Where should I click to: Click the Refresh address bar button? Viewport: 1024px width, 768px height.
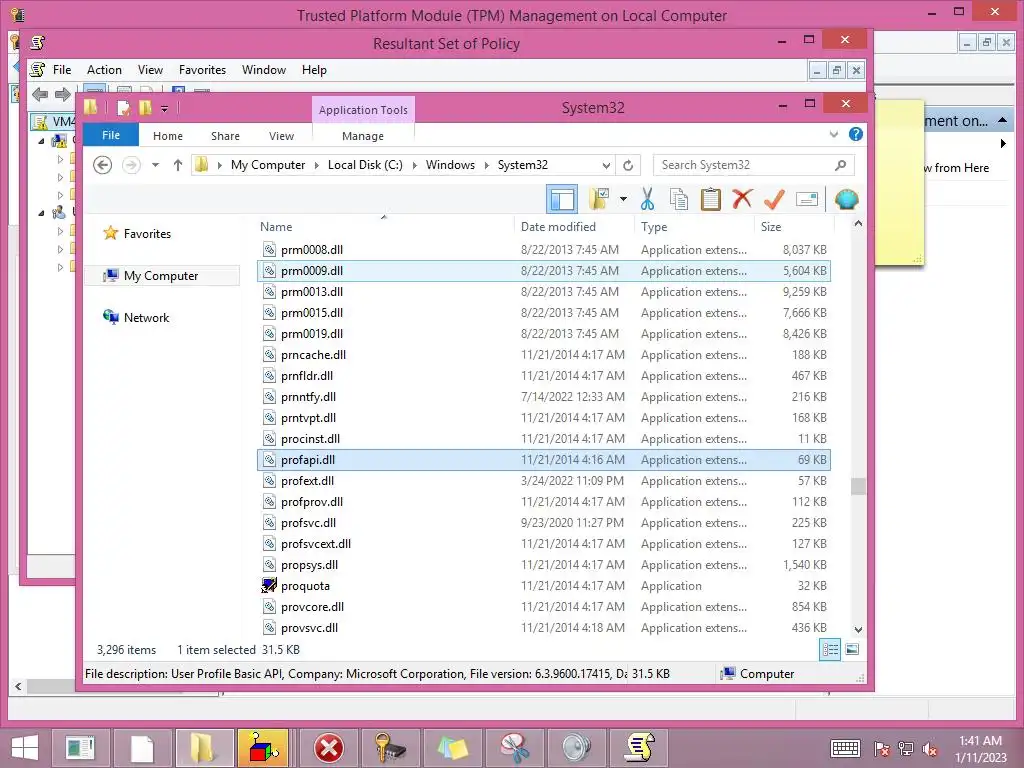click(628, 165)
